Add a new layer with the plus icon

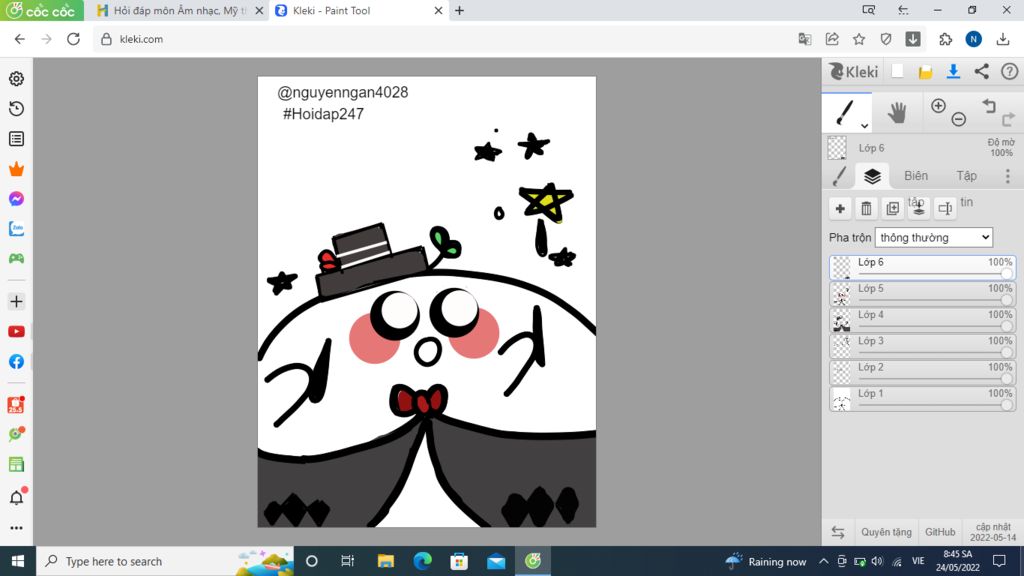840,208
